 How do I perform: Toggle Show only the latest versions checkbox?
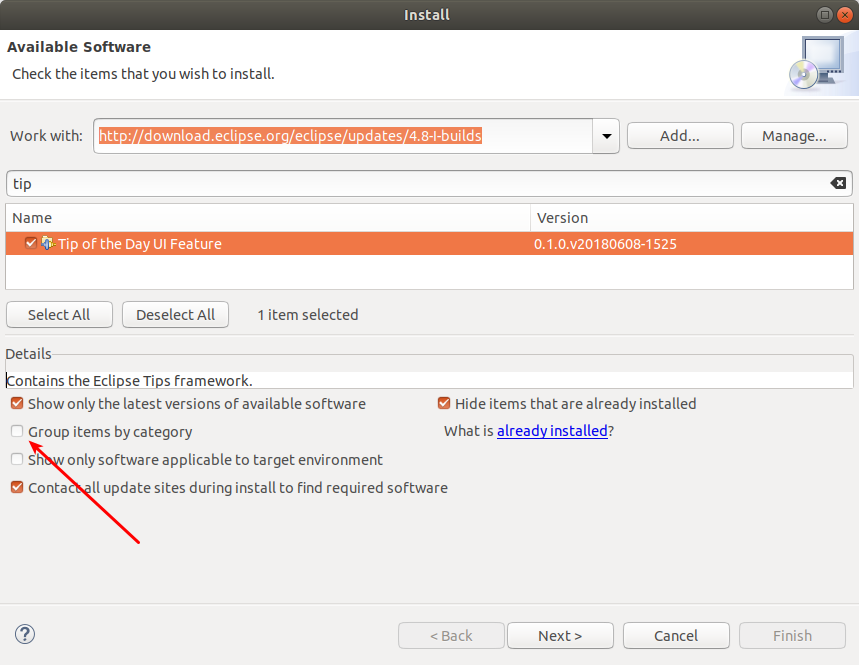[17, 404]
